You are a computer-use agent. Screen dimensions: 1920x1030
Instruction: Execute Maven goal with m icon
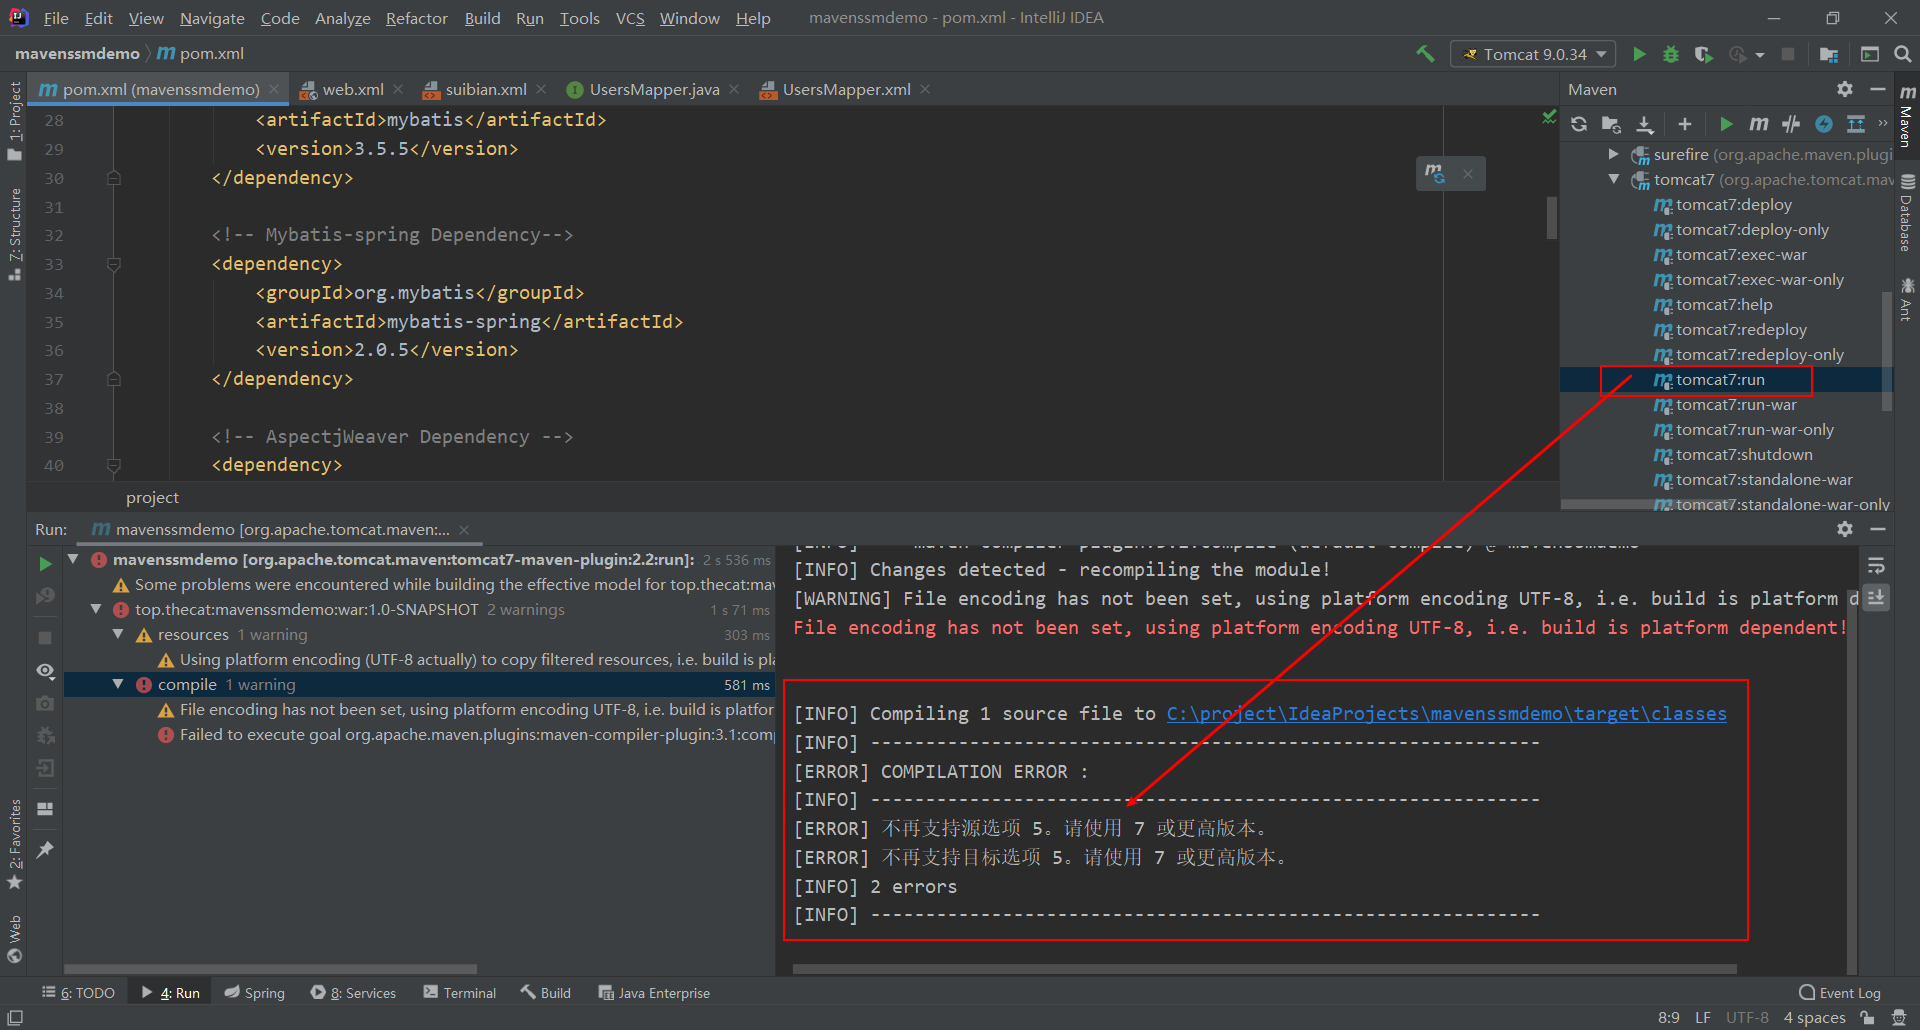[x=1758, y=124]
